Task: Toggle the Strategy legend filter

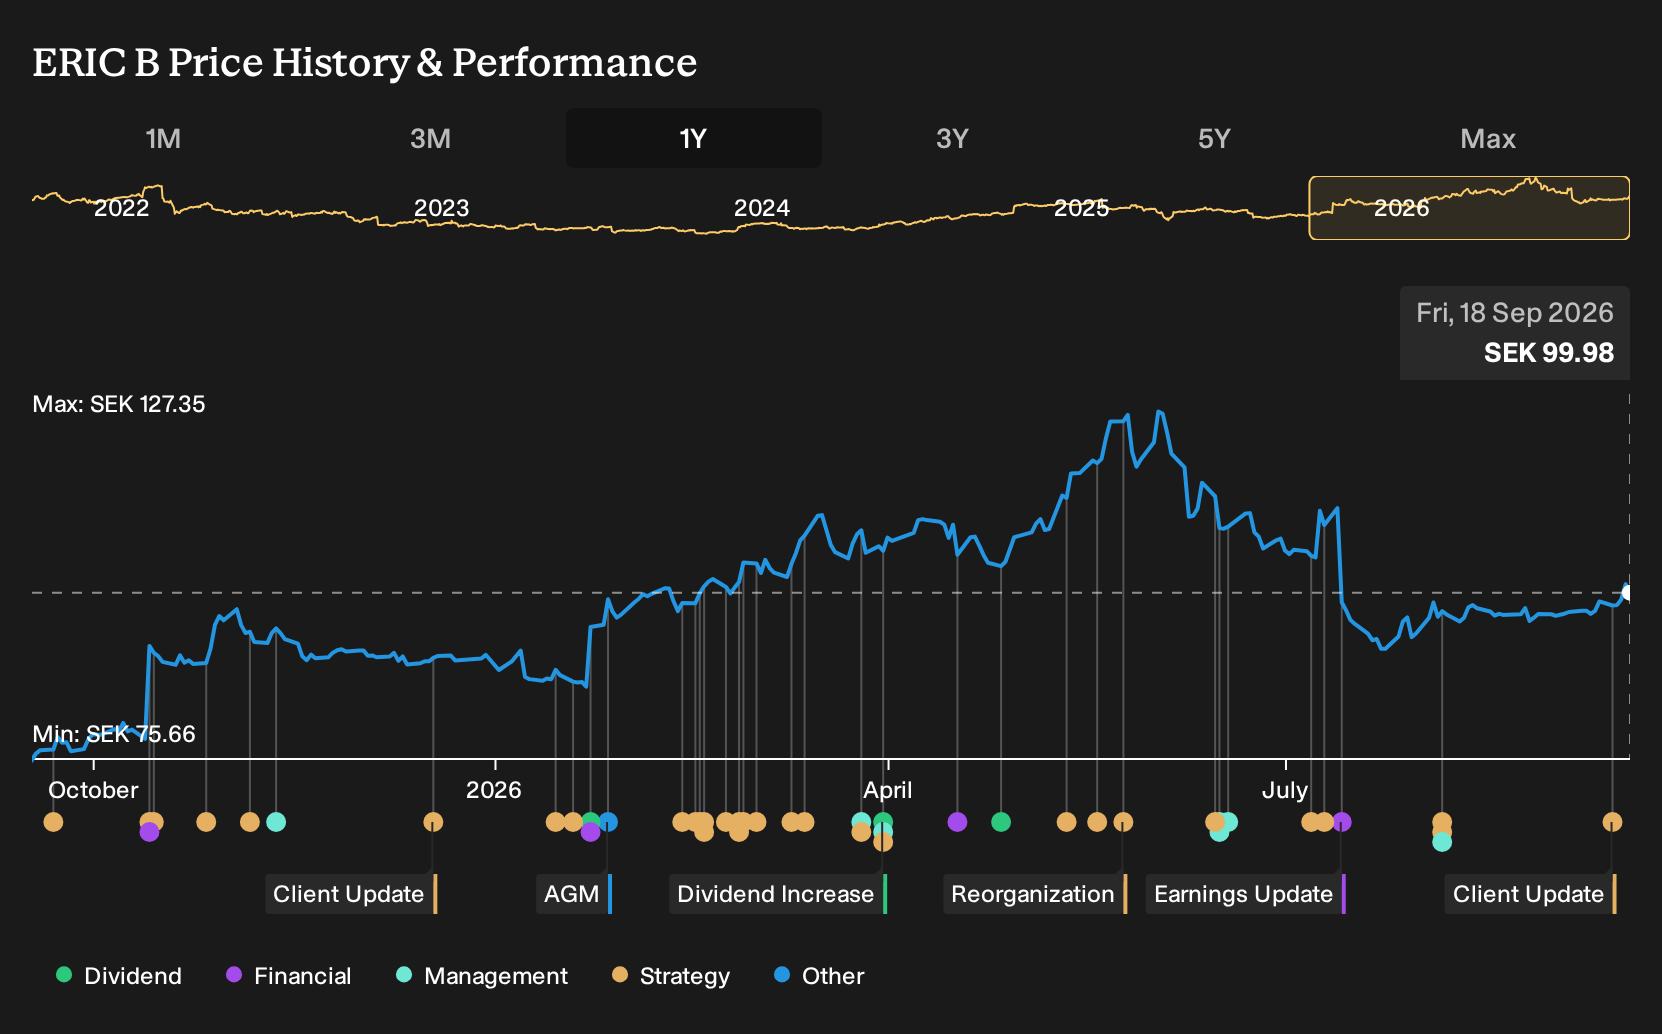Action: [671, 976]
